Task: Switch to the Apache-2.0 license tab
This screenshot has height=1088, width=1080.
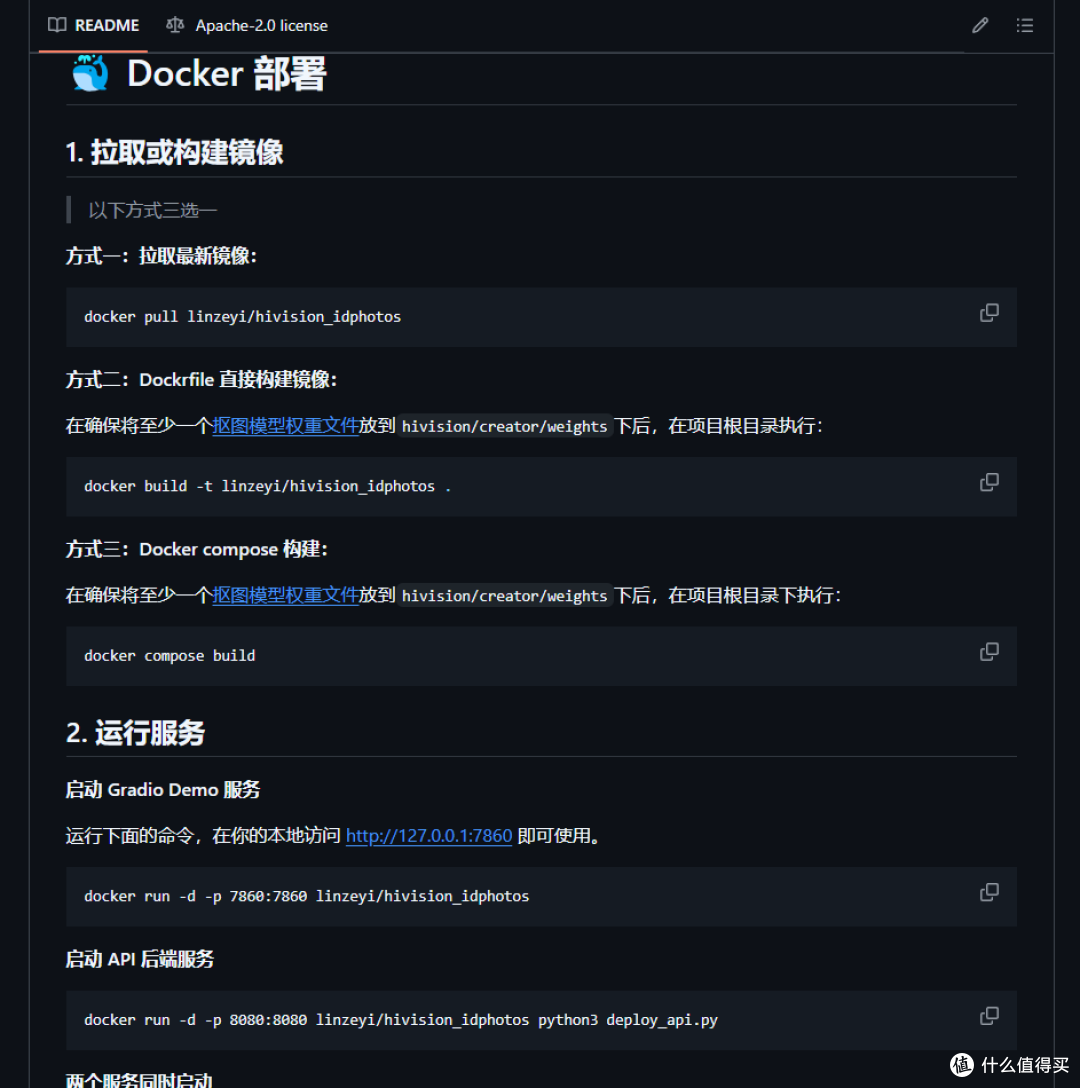Action: tap(261, 25)
